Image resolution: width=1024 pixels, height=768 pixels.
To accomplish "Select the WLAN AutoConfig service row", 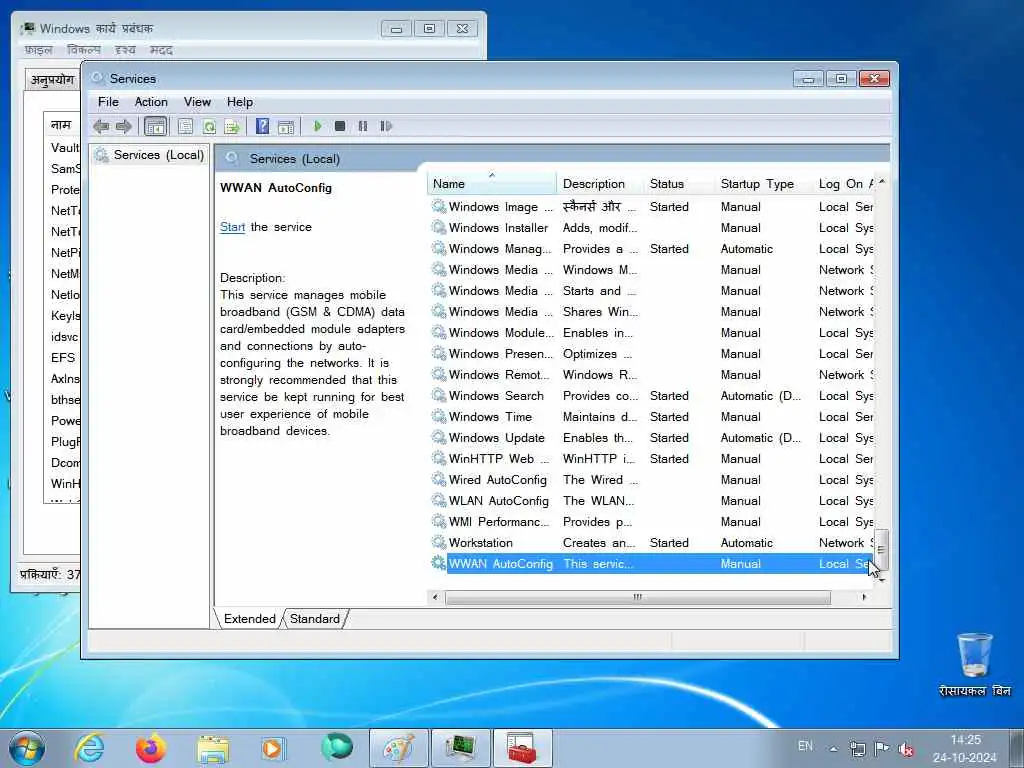I will [x=652, y=501].
